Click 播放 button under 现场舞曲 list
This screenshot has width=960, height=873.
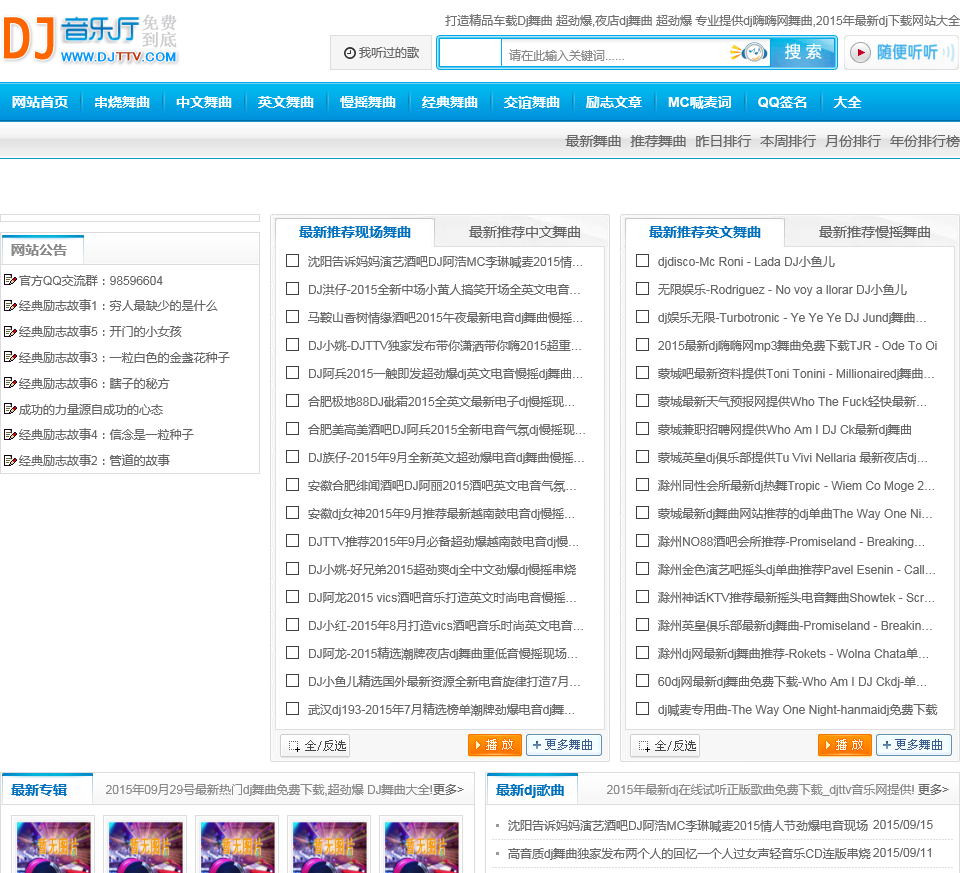point(495,744)
